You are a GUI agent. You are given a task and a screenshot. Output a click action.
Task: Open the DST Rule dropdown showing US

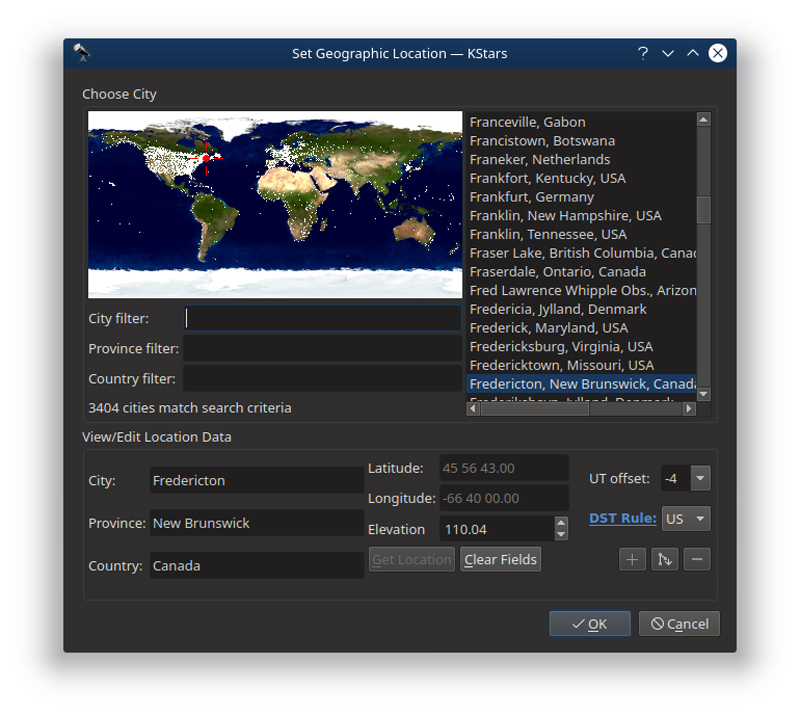click(685, 518)
